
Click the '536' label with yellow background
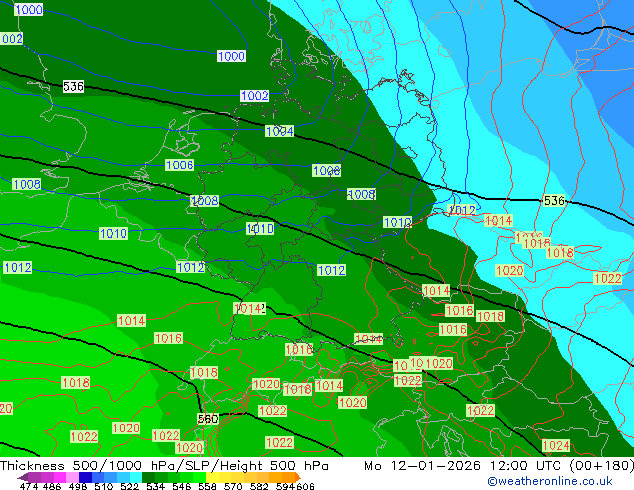554,201
